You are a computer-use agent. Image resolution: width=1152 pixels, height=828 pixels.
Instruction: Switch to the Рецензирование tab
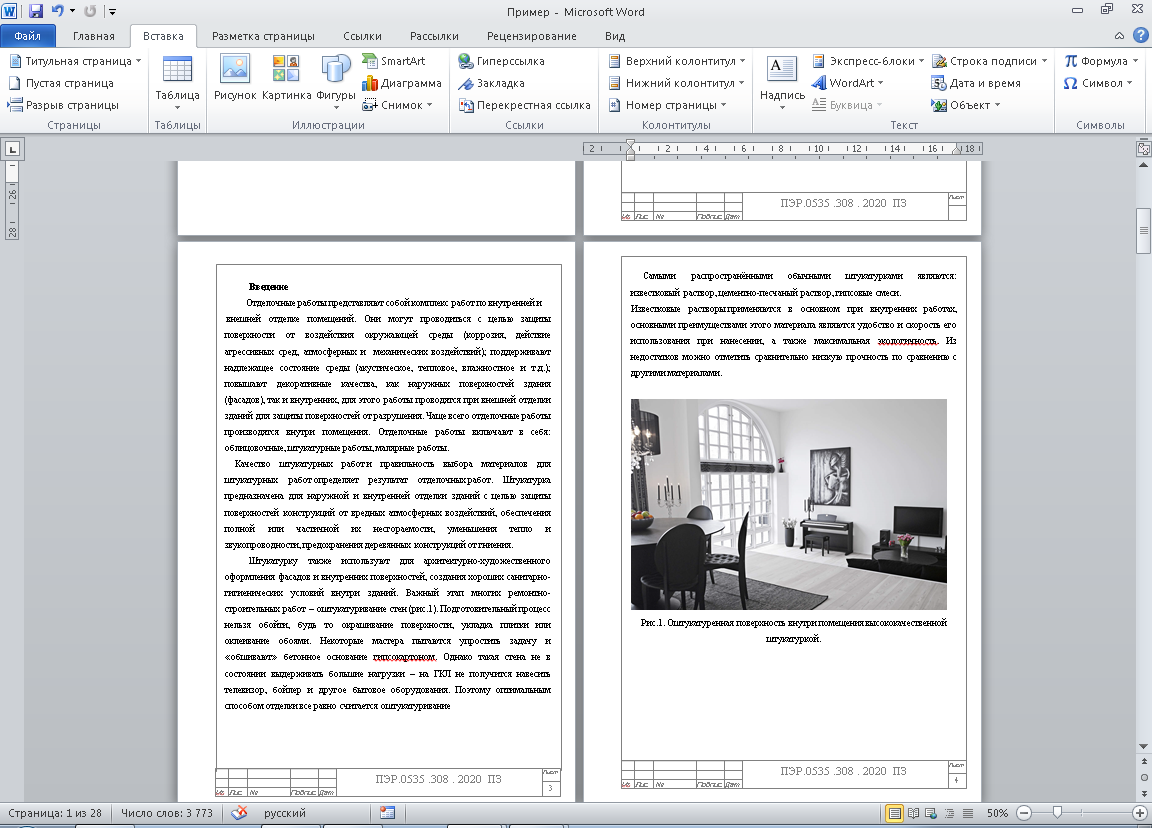(x=532, y=36)
